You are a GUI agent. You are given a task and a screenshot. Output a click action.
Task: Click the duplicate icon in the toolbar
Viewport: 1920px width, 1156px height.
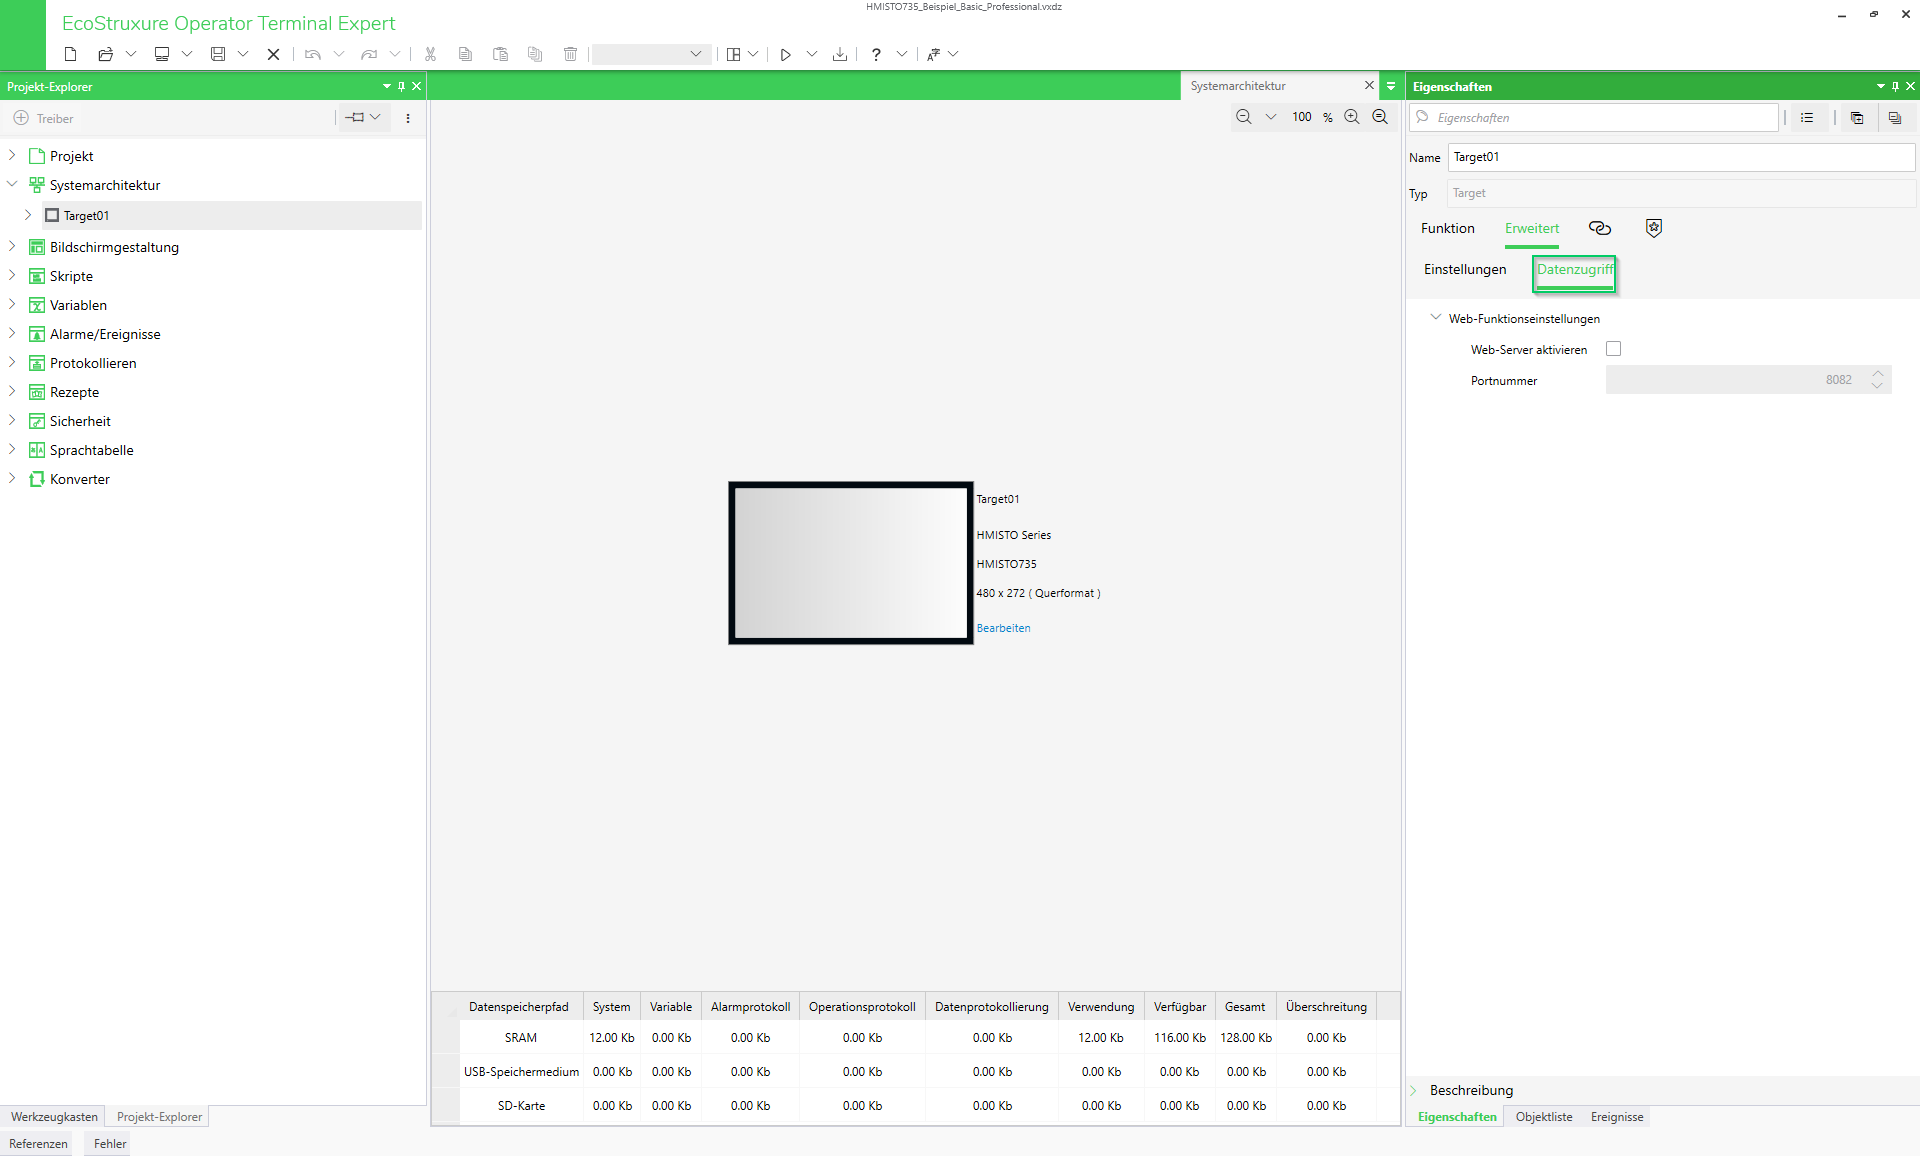pos(535,54)
